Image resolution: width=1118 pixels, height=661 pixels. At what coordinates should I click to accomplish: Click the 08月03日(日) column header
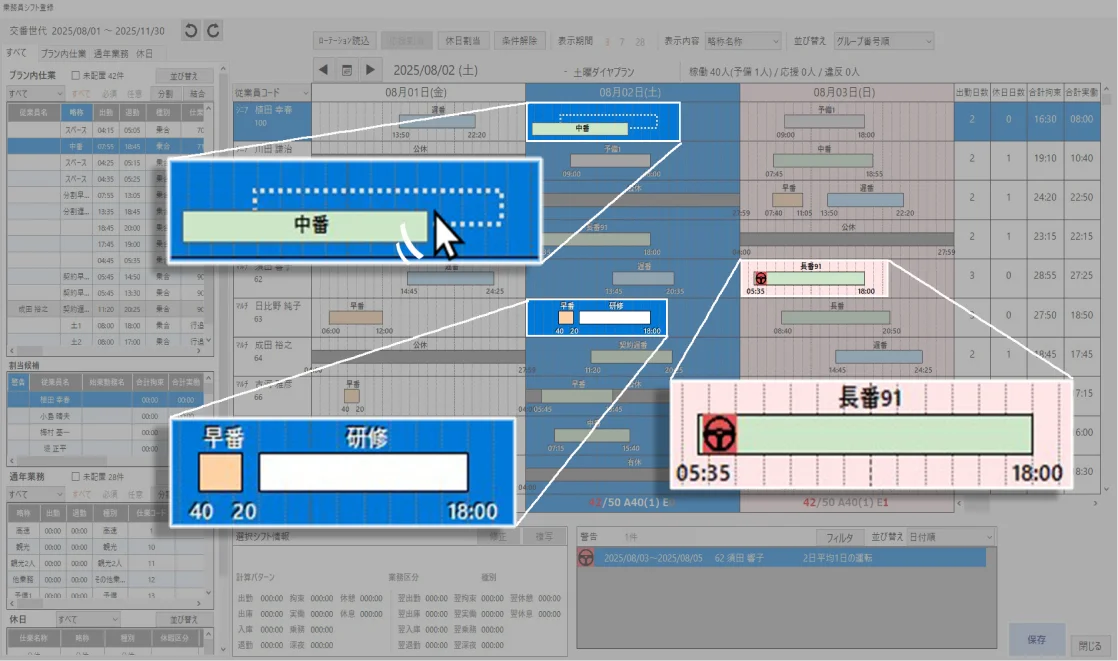point(846,92)
